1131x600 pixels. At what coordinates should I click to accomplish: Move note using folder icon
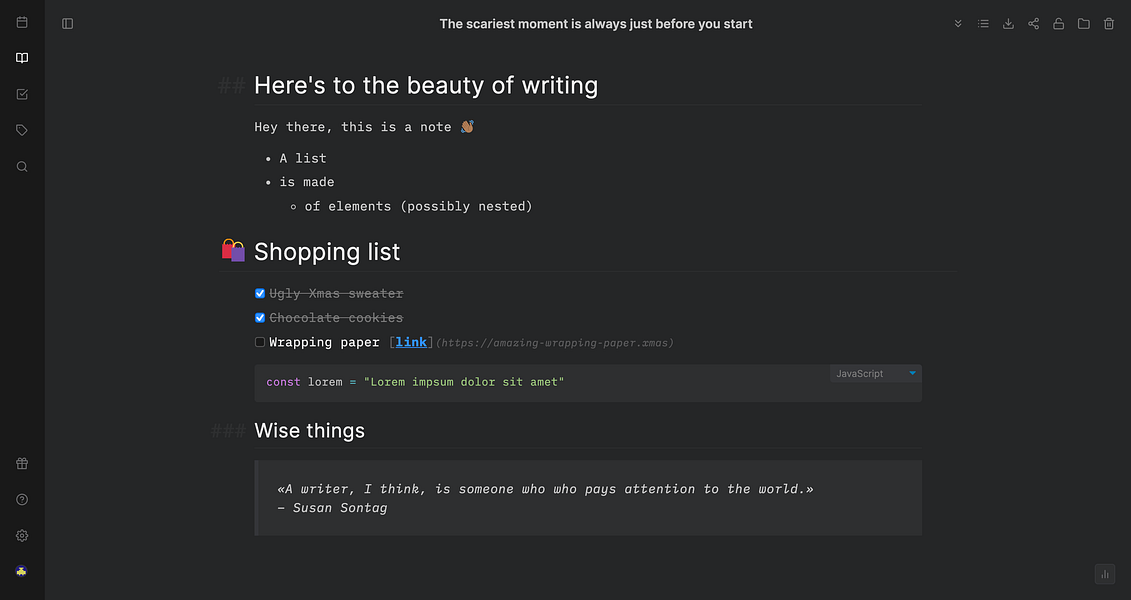(x=1083, y=24)
